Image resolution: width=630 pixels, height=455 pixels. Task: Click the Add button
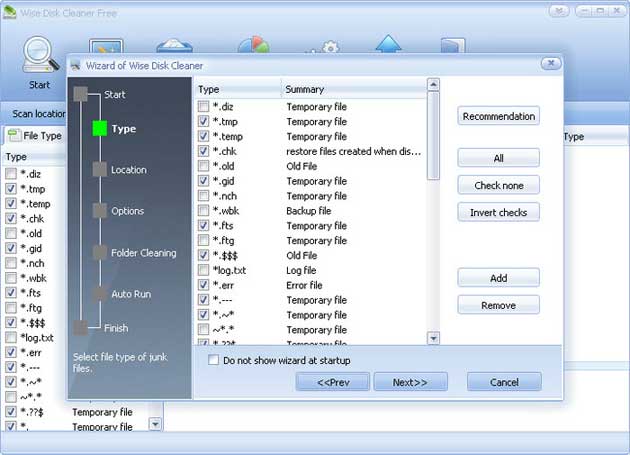pos(498,278)
